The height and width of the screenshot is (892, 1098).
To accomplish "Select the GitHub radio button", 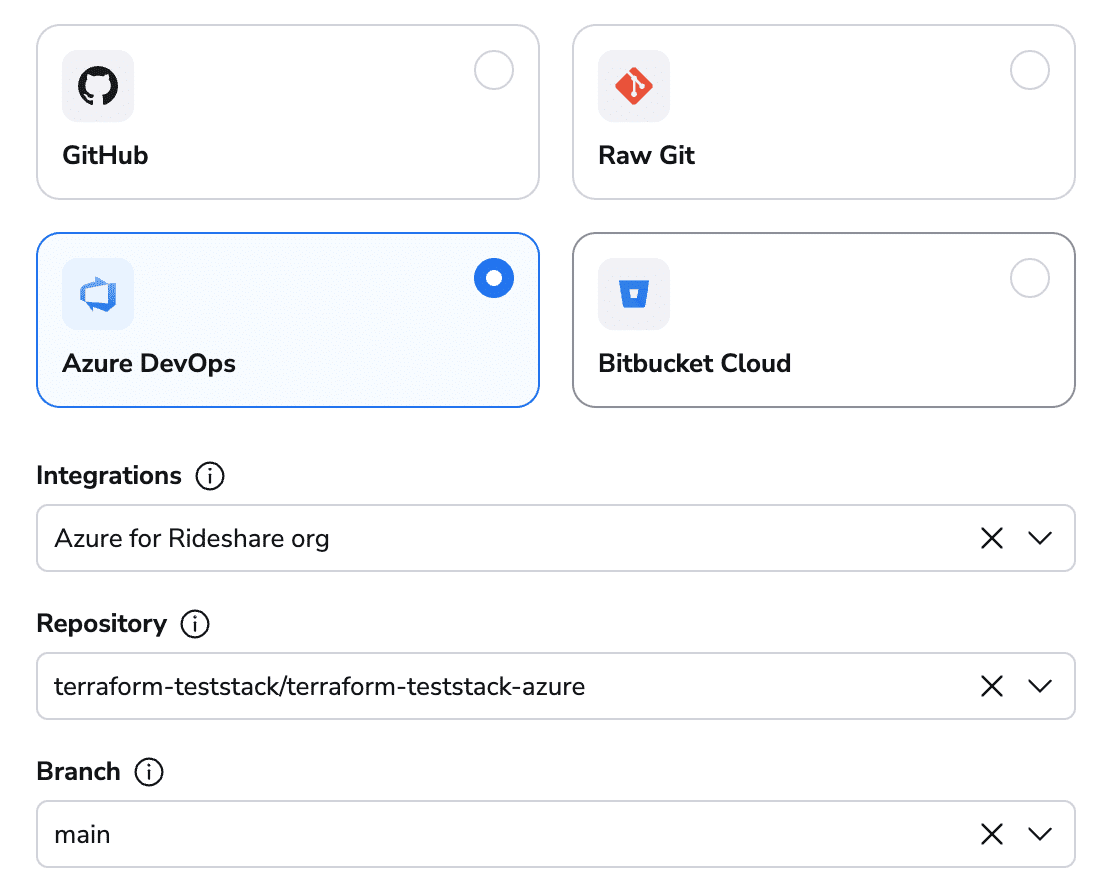I will pyautogui.click(x=493, y=70).
